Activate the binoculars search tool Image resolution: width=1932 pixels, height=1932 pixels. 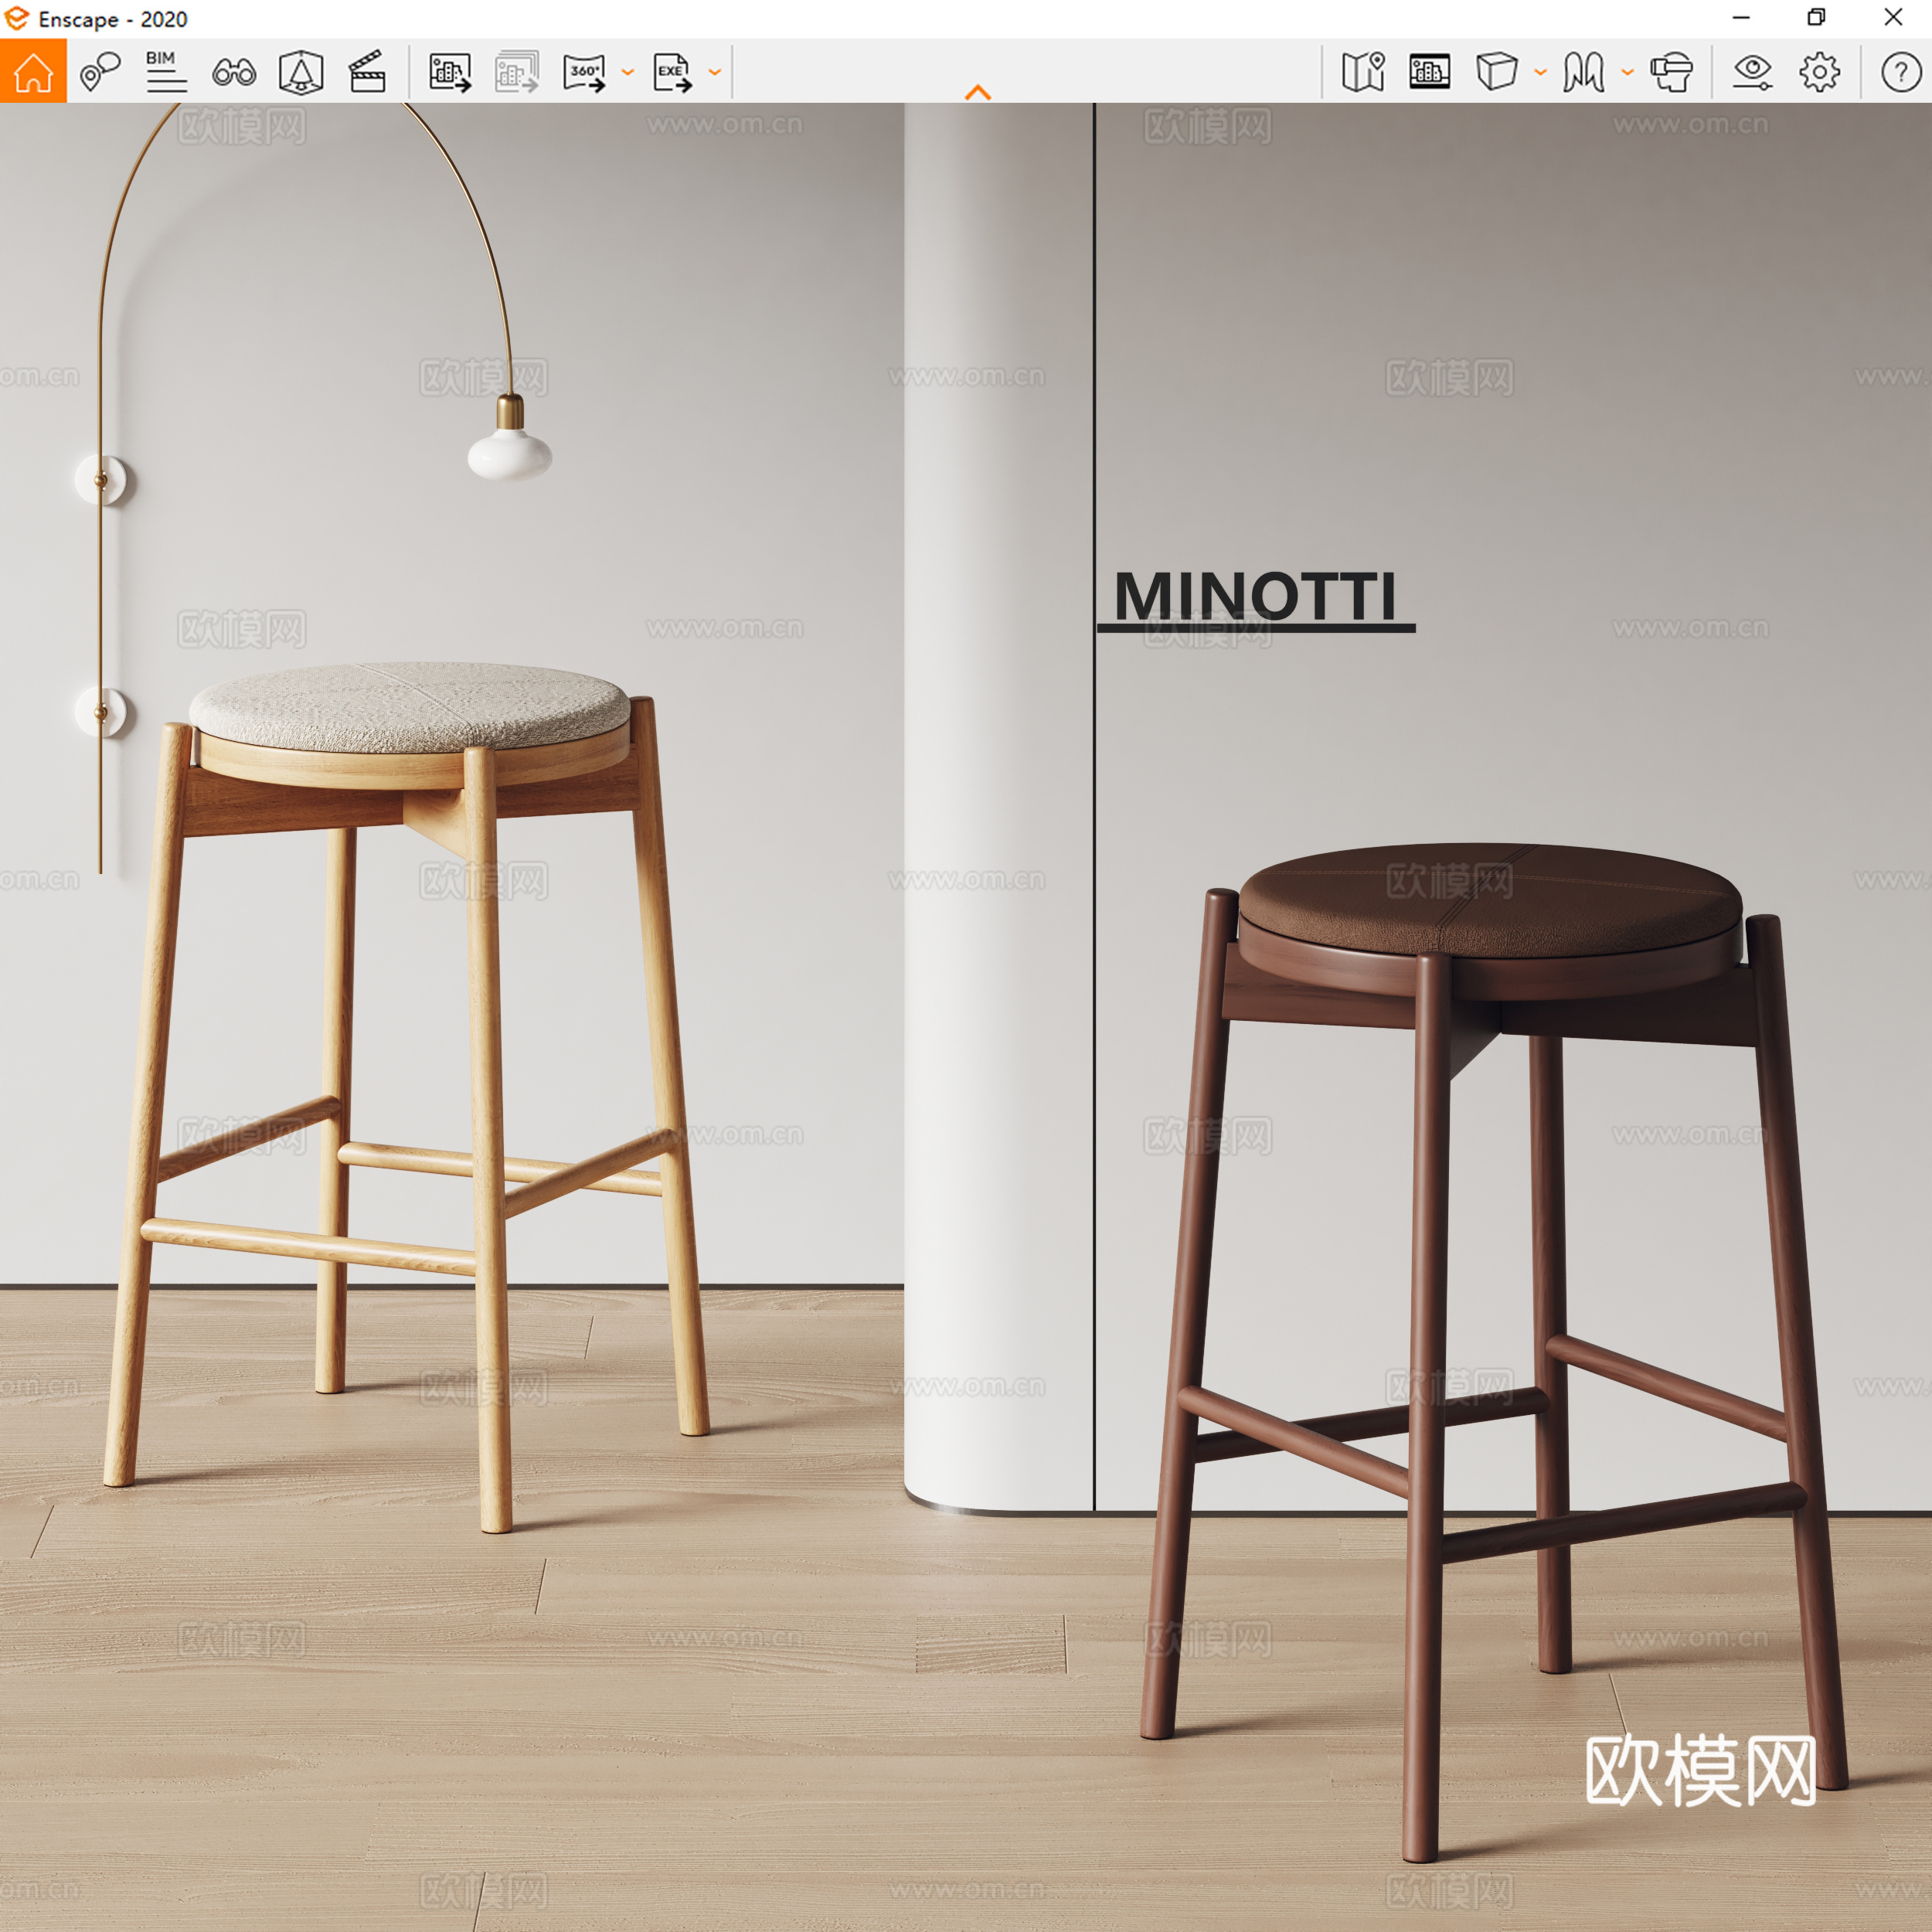tap(233, 70)
